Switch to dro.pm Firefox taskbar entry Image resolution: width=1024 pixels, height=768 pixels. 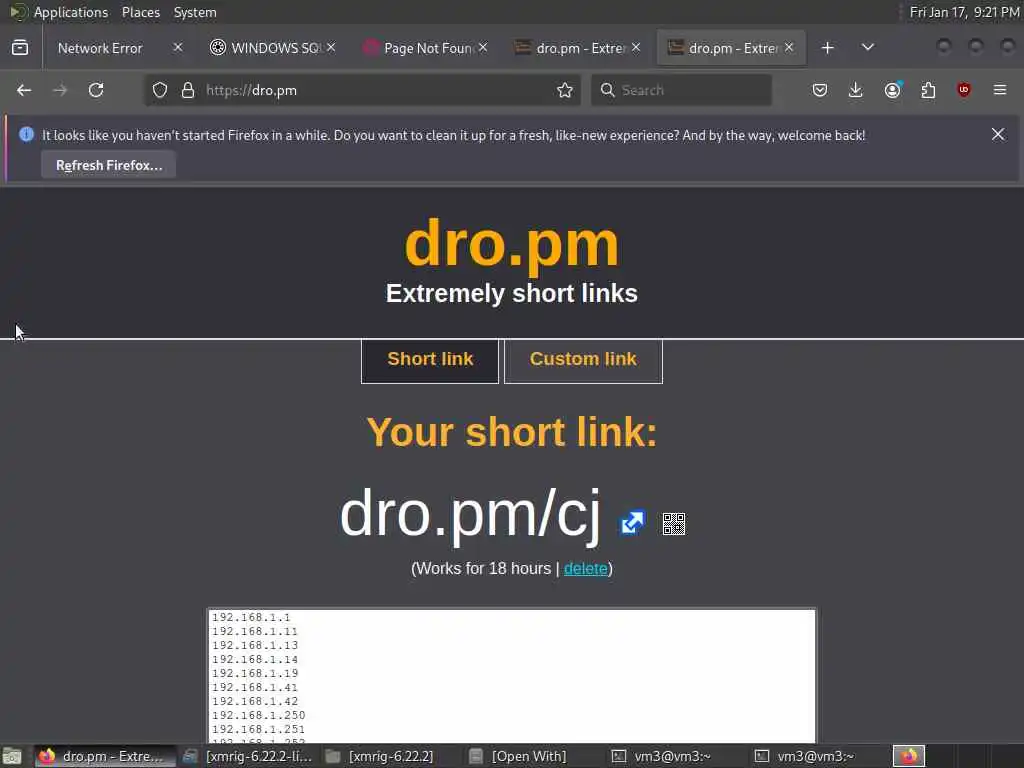[x=103, y=756]
